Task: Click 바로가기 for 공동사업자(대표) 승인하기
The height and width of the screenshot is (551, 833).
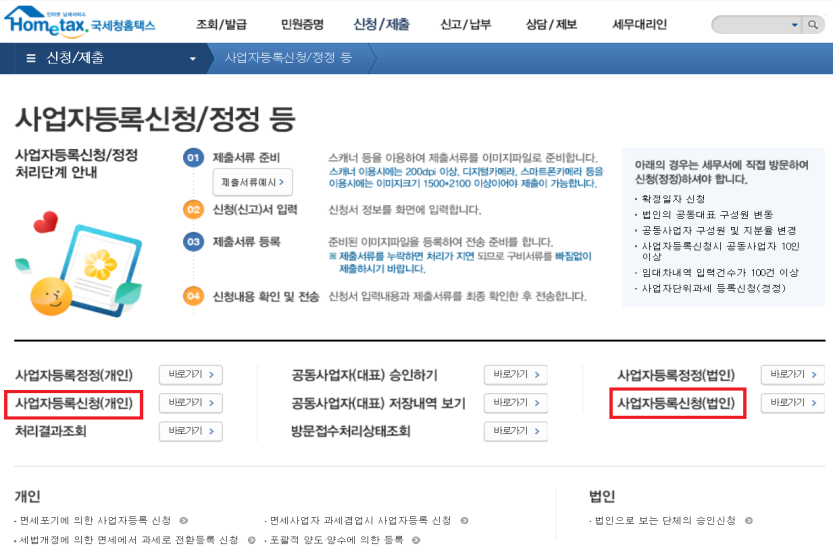Action: (515, 375)
